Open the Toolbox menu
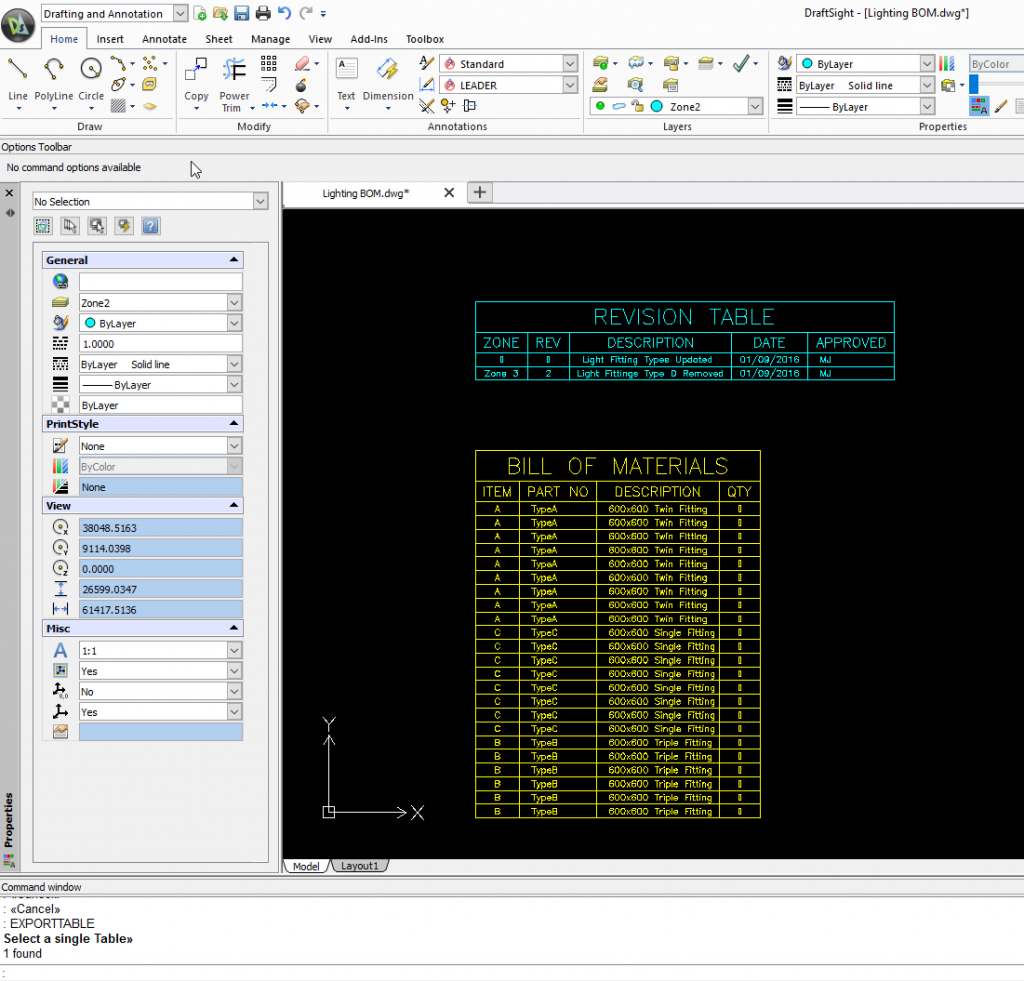This screenshot has height=981, width=1024. point(425,39)
